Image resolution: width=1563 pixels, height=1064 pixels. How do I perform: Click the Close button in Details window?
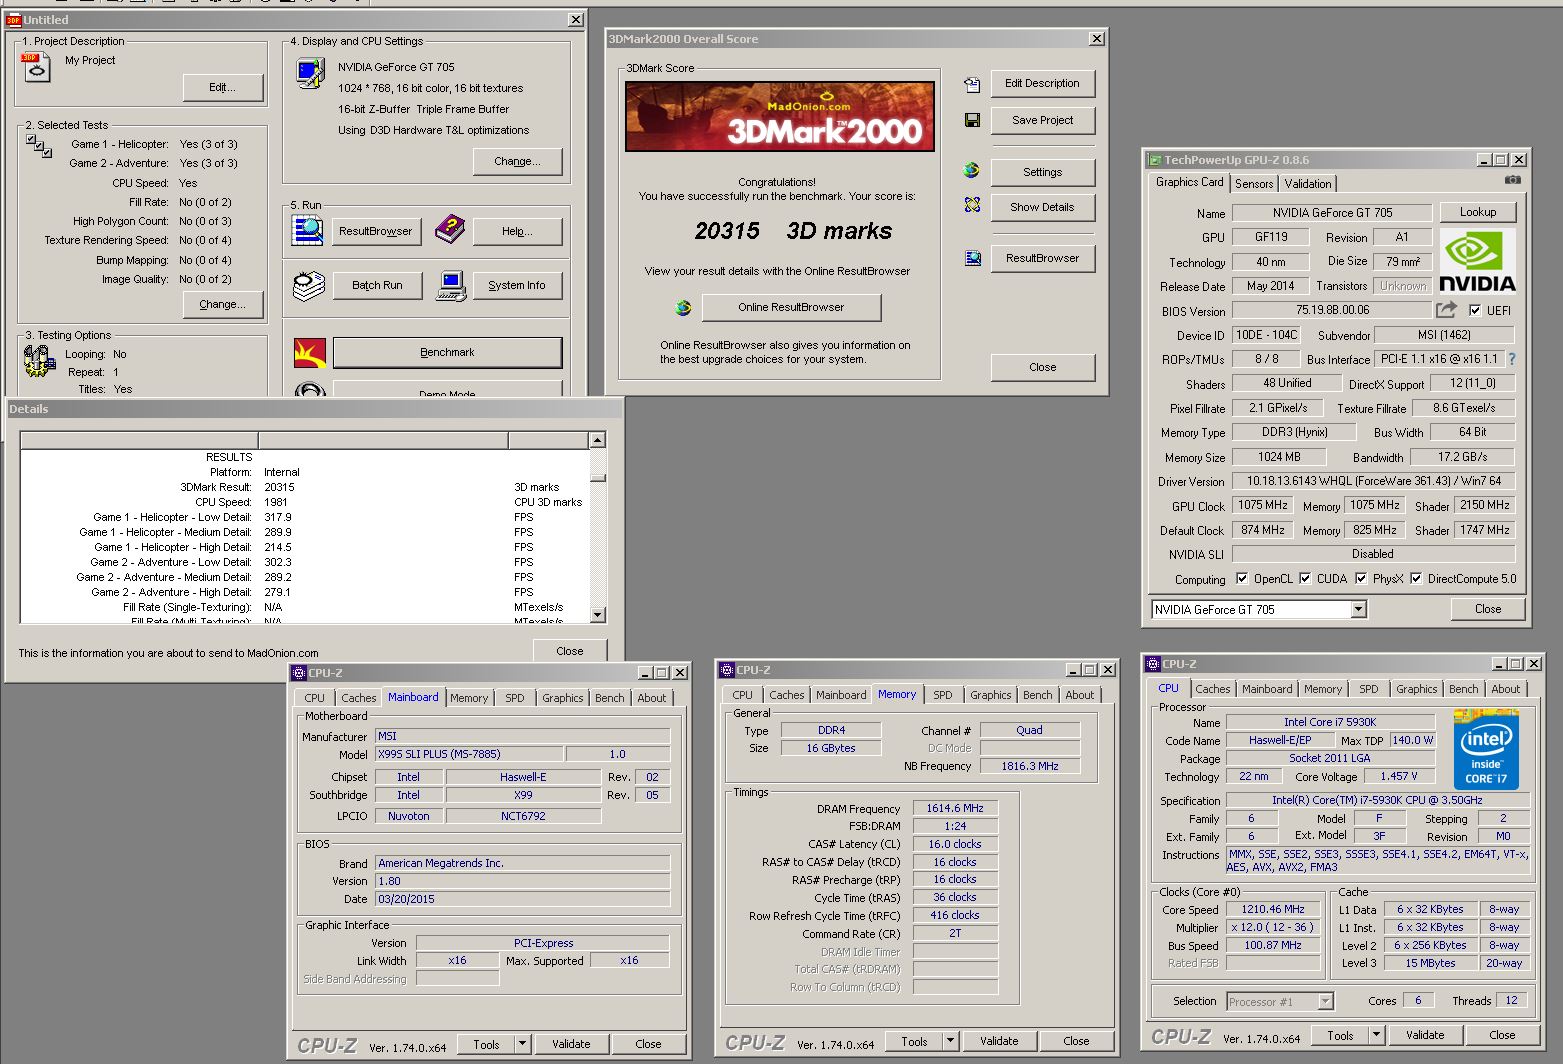(569, 651)
